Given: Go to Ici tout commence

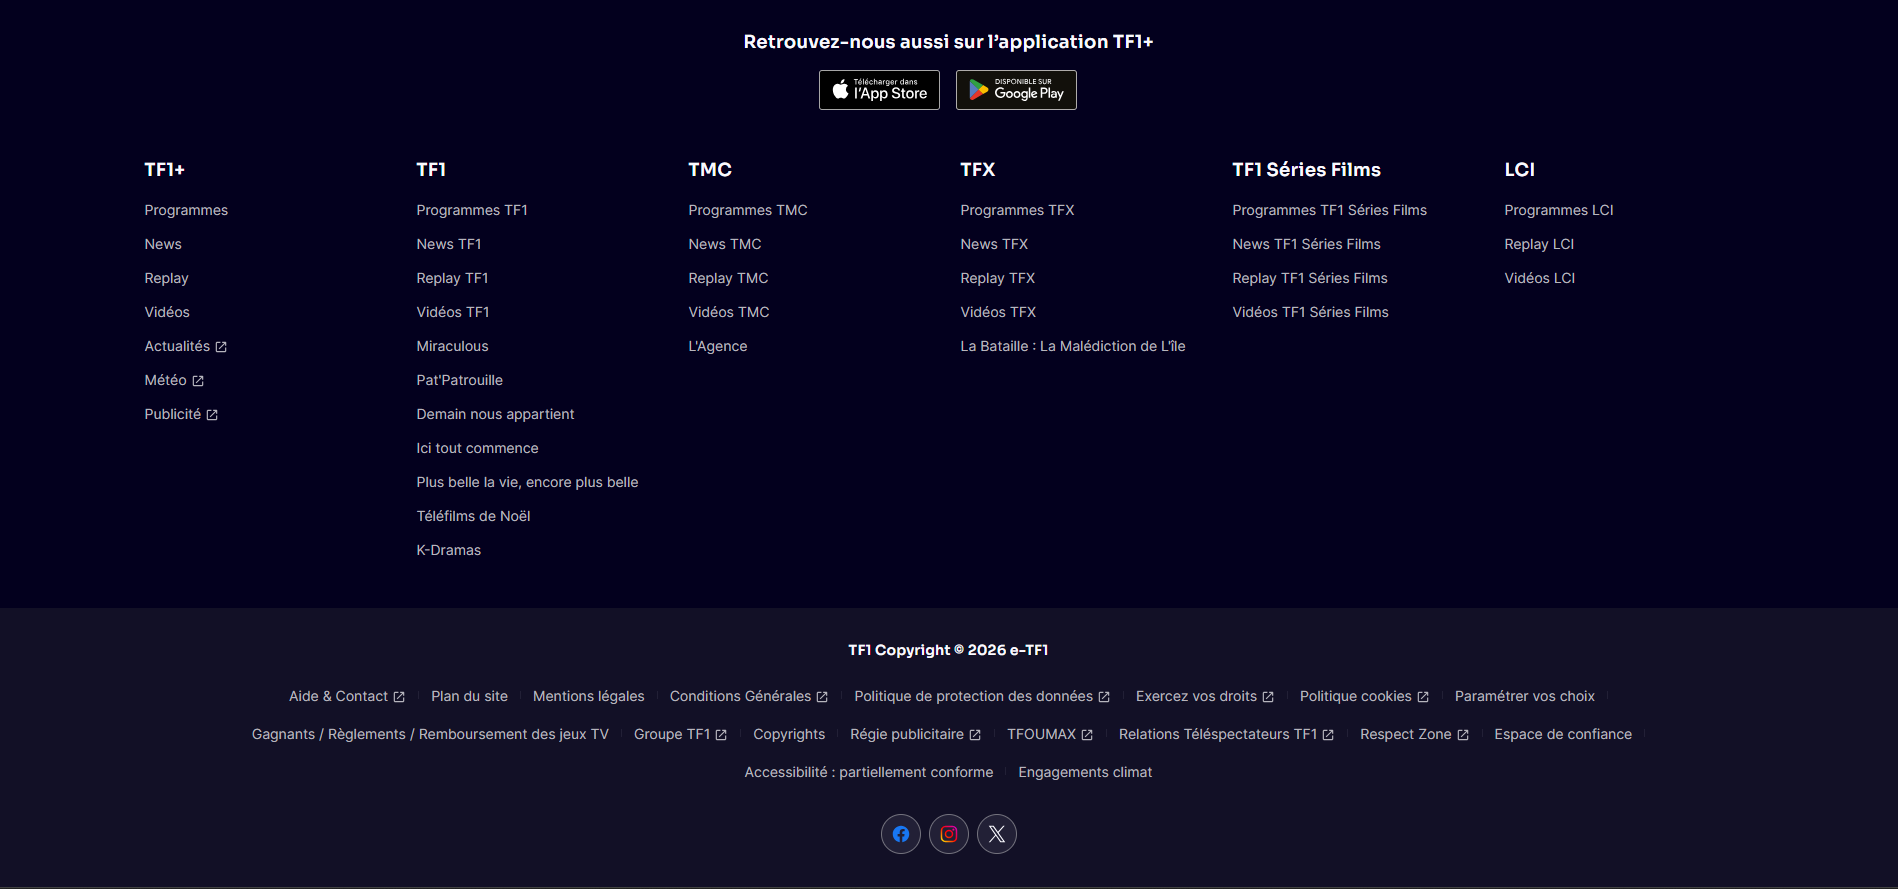Looking at the screenshot, I should tap(477, 448).
